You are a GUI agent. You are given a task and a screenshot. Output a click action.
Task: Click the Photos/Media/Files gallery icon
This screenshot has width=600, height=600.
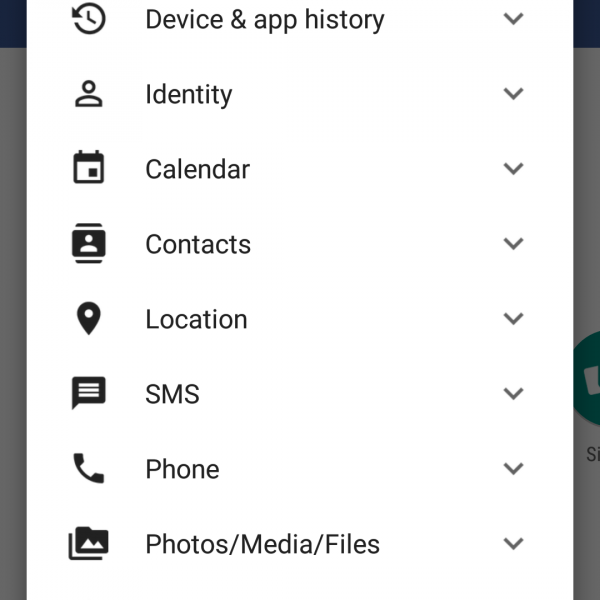89,544
